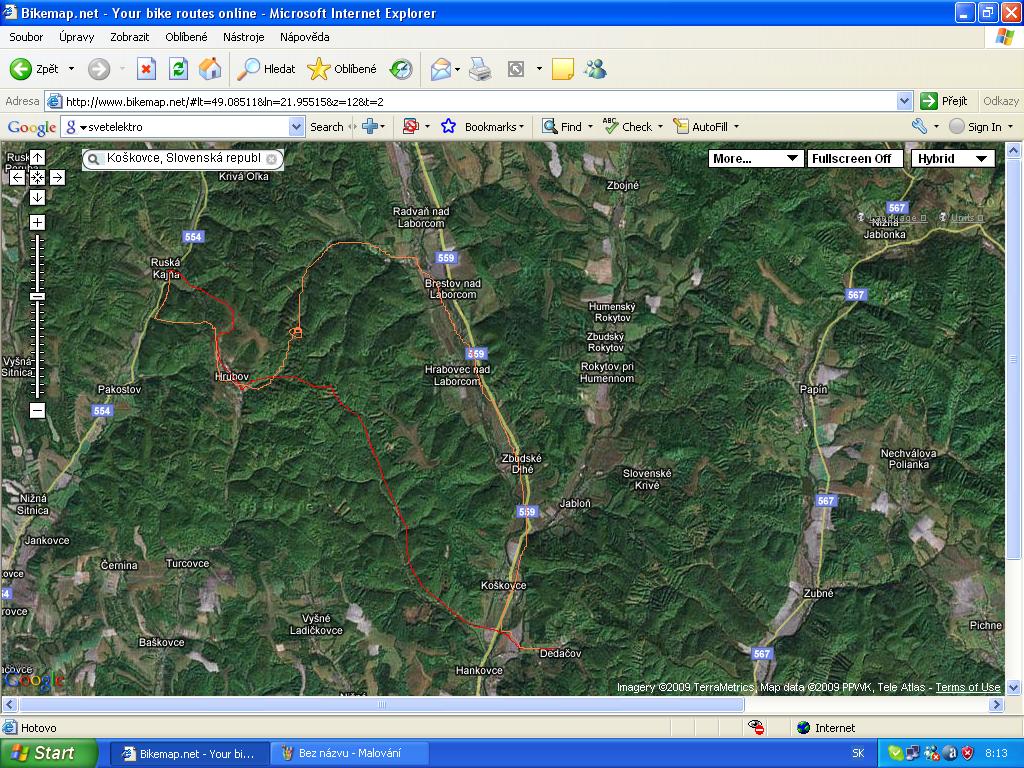Screen dimensions: 1024x768
Task: Zoom in the map with the plus button
Action: (37, 222)
